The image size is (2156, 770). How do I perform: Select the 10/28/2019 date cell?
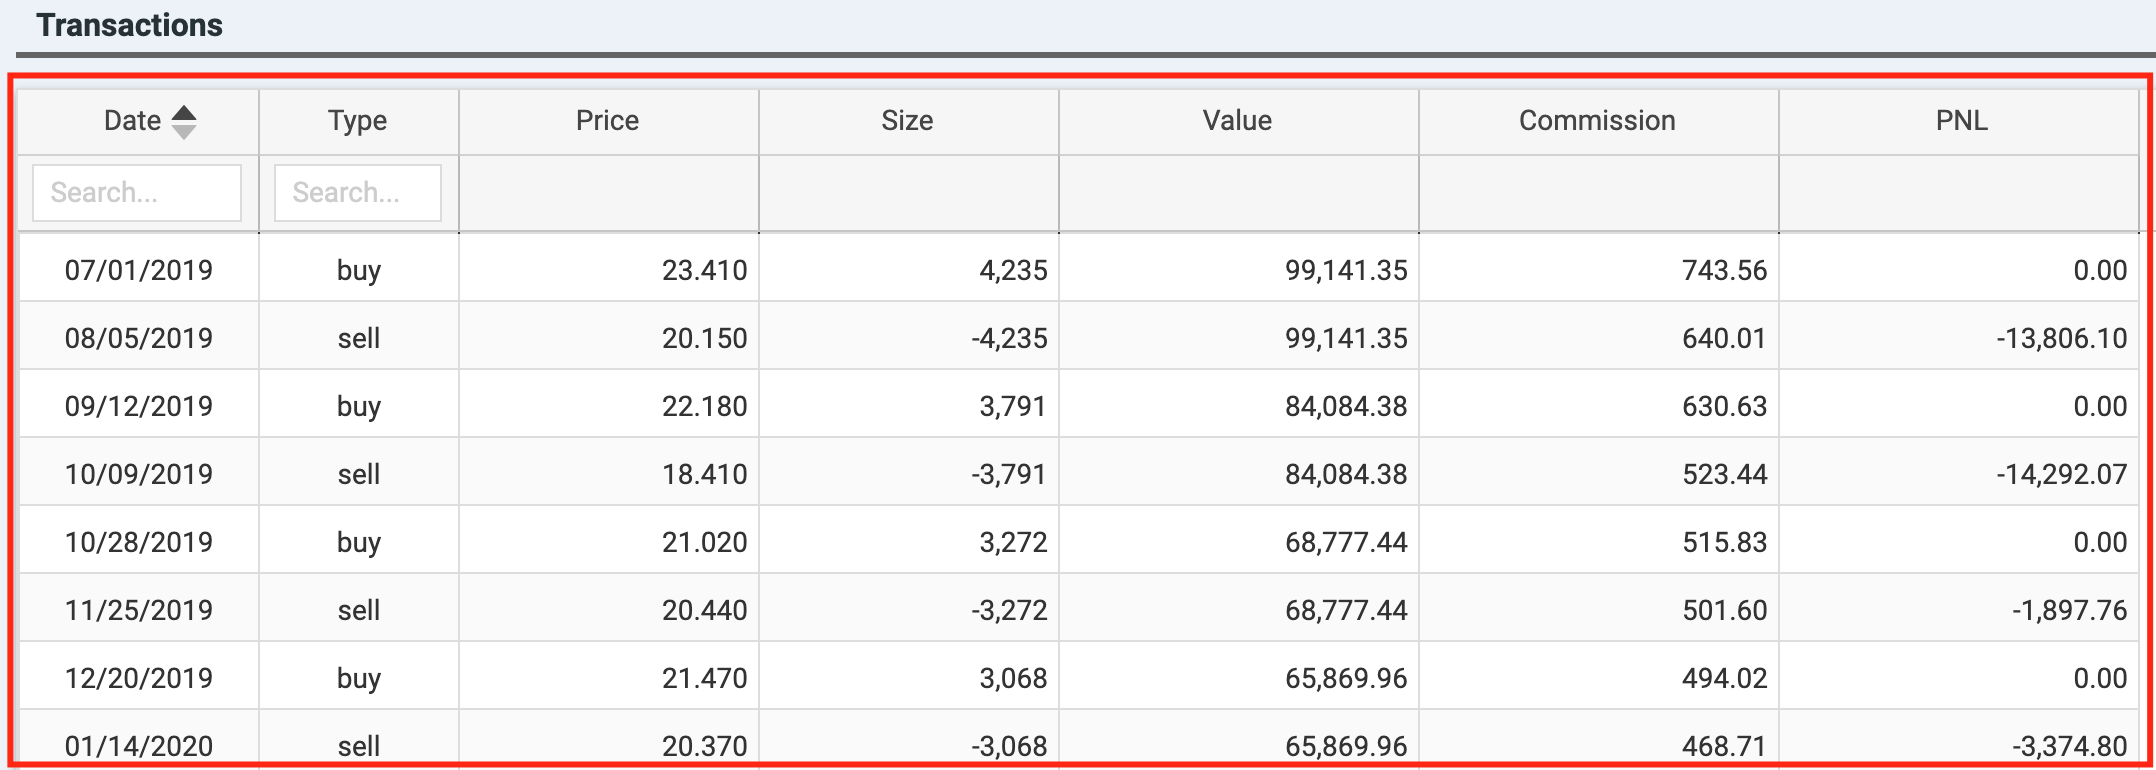click(x=139, y=542)
